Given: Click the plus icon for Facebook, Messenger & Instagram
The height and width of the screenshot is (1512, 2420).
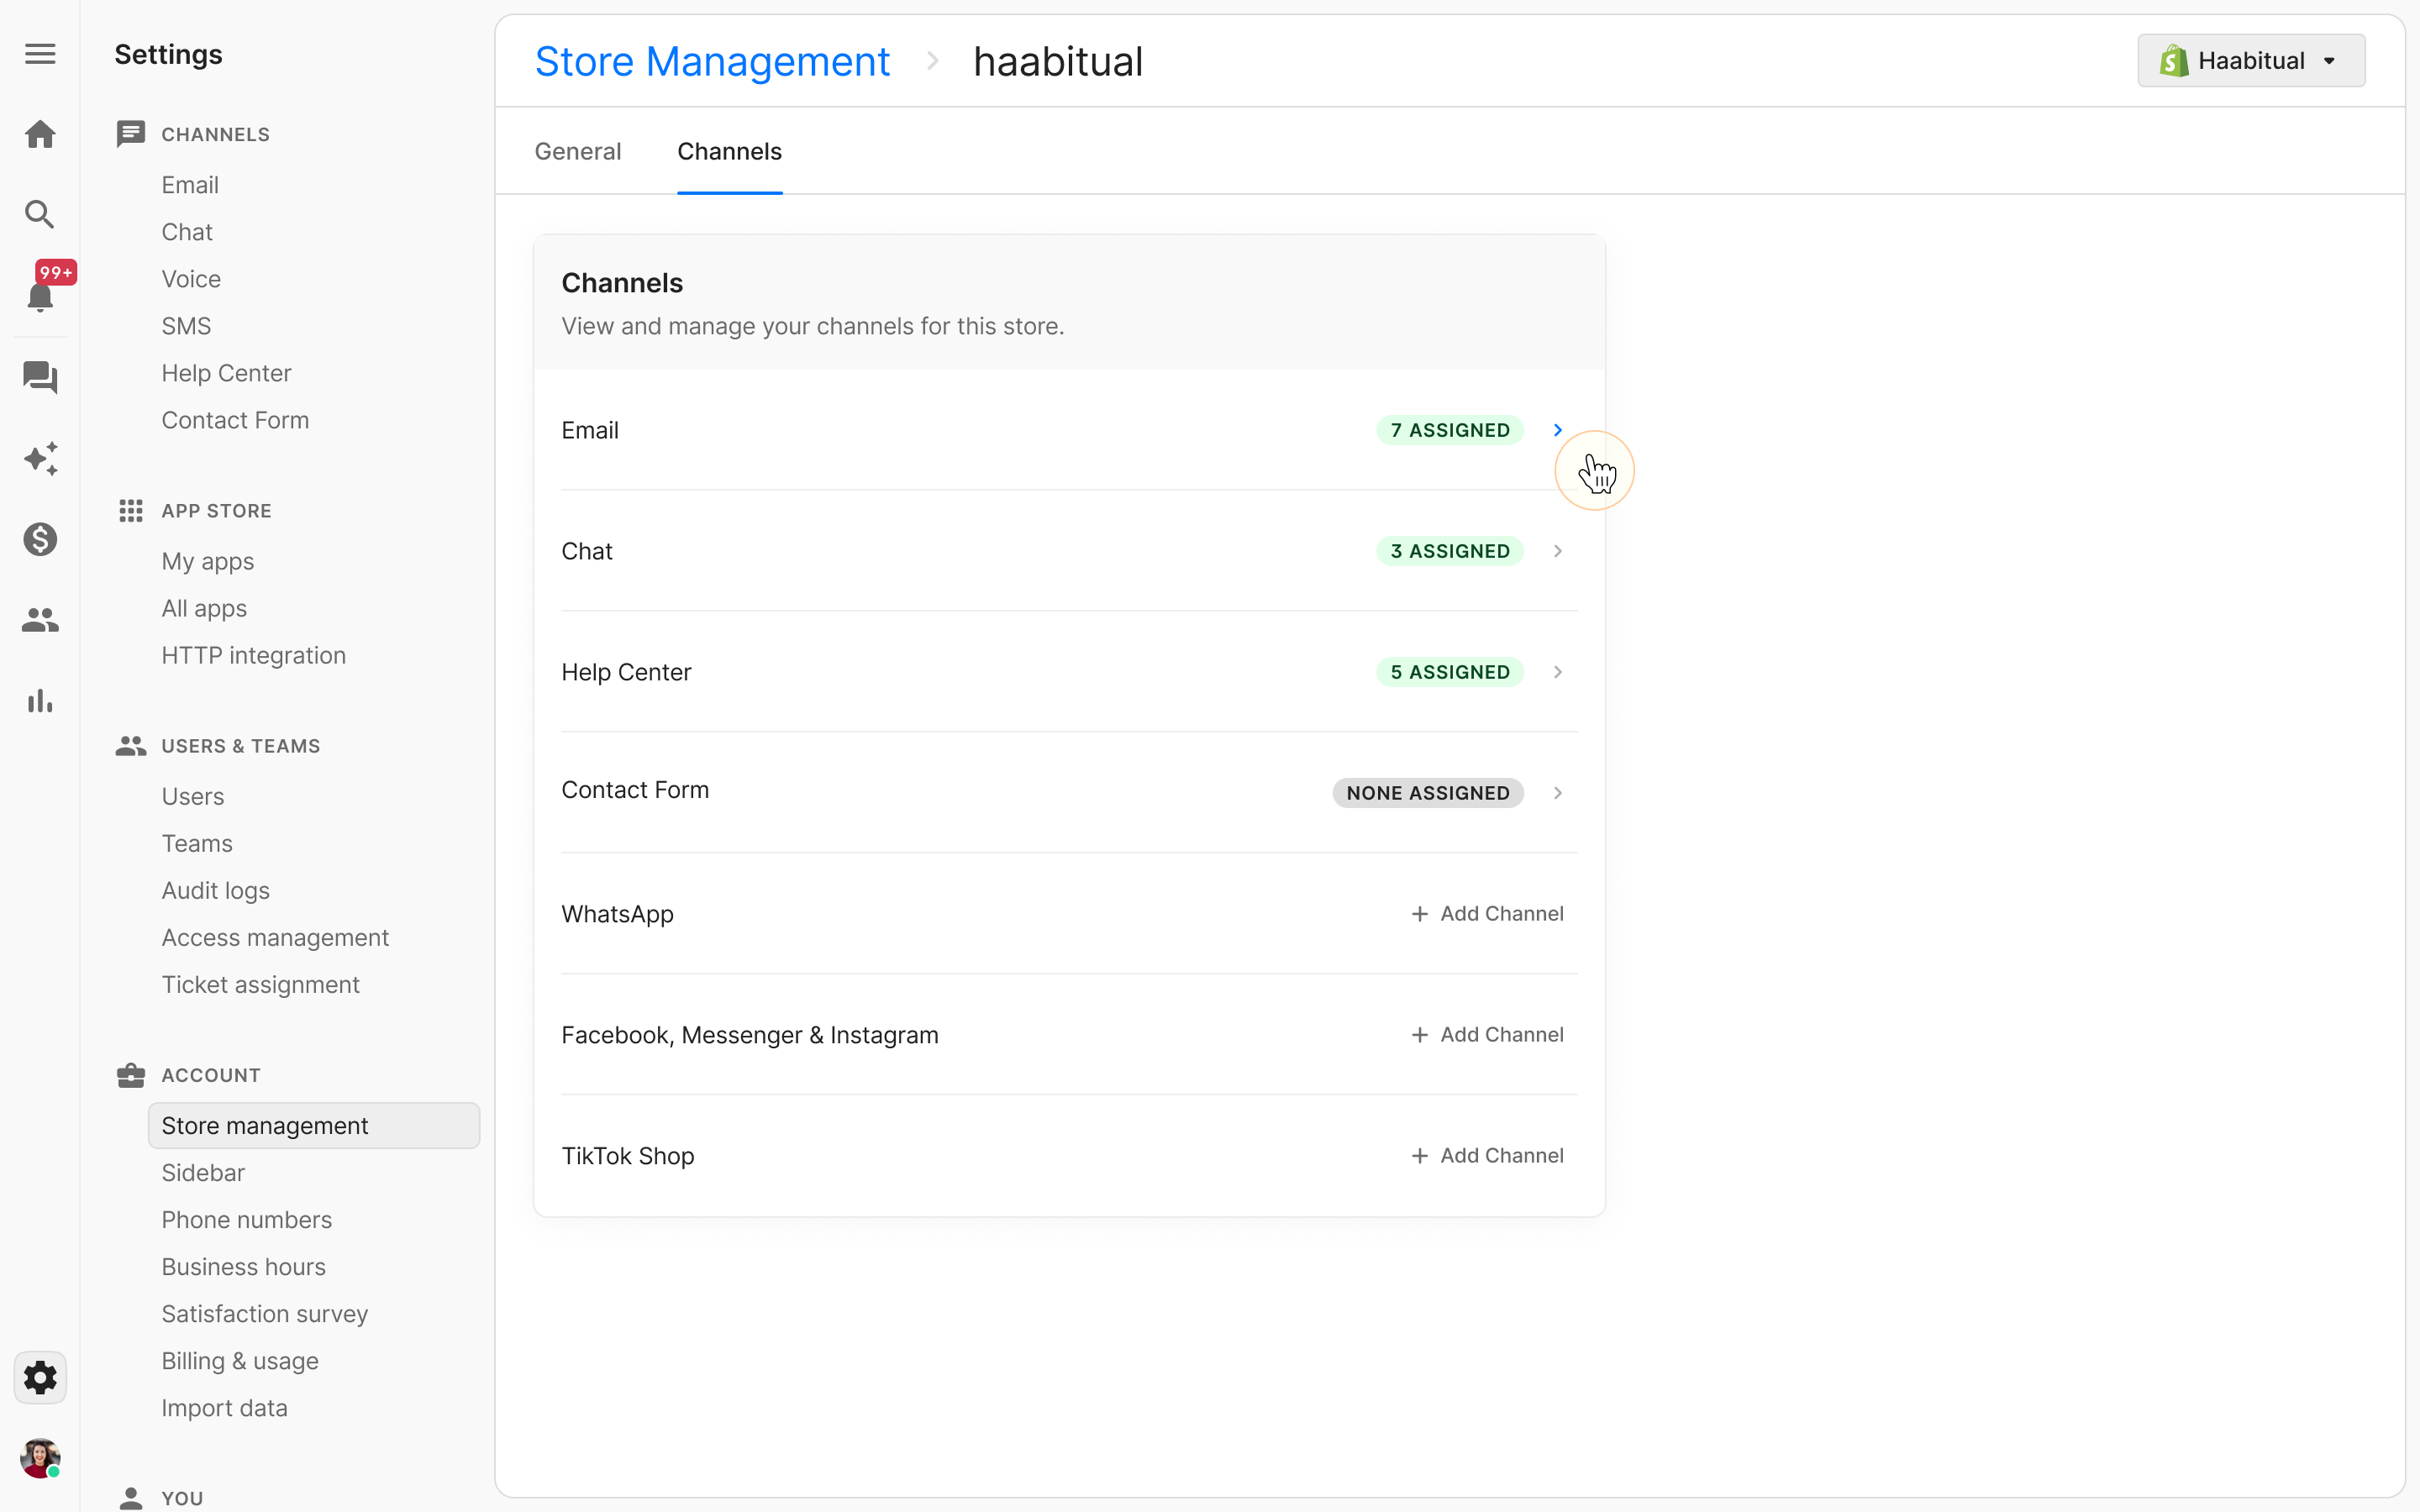Looking at the screenshot, I should (1419, 1035).
